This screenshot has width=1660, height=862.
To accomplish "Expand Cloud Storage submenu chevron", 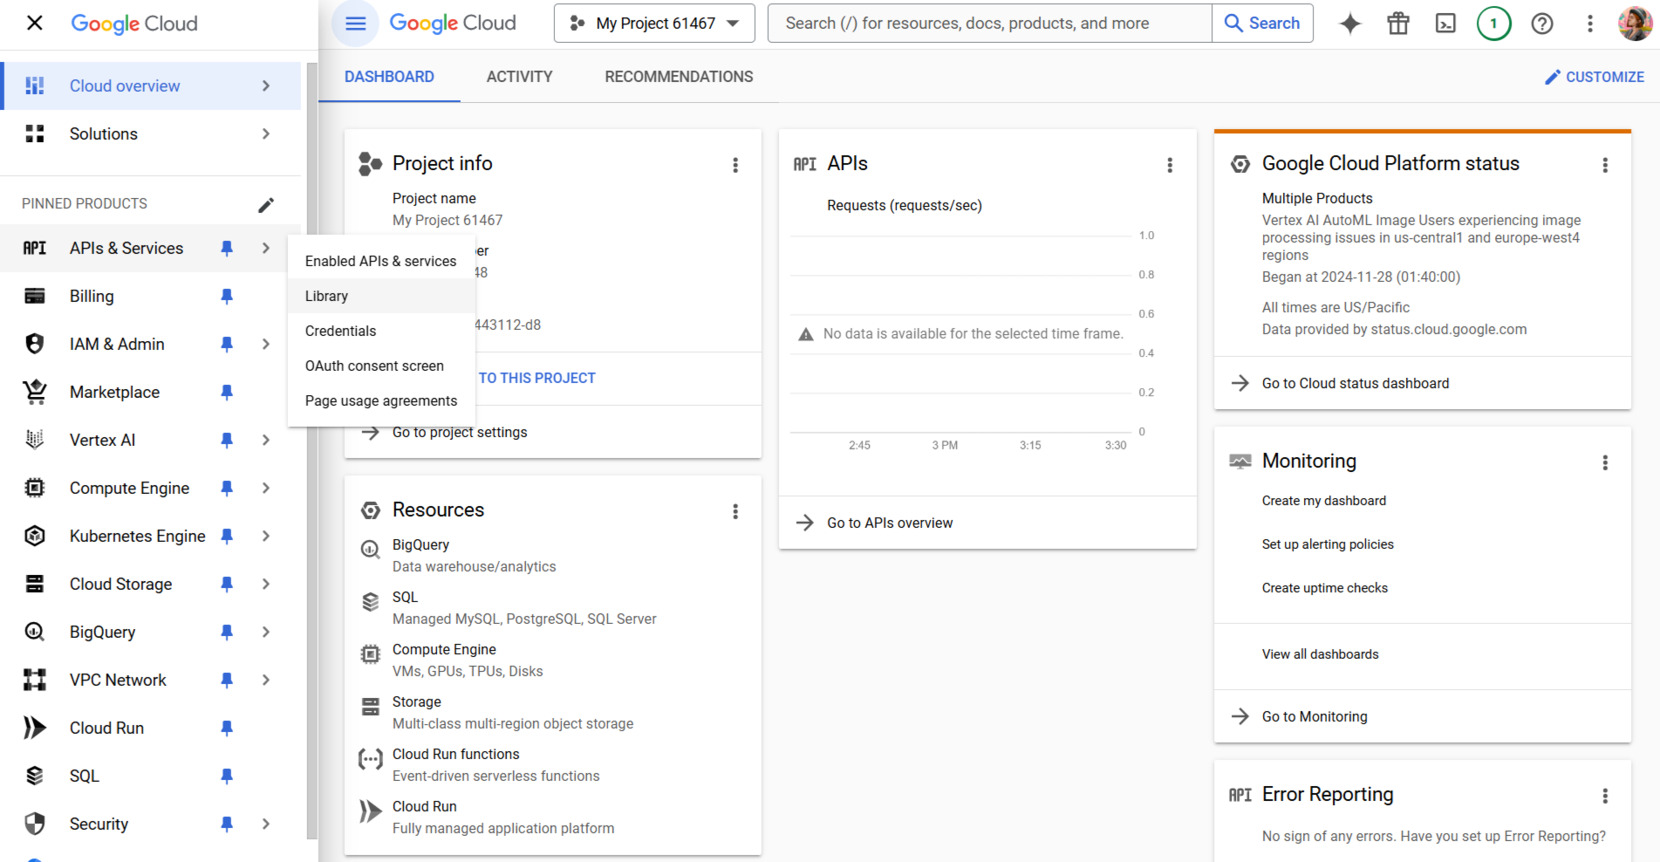I will click(266, 584).
